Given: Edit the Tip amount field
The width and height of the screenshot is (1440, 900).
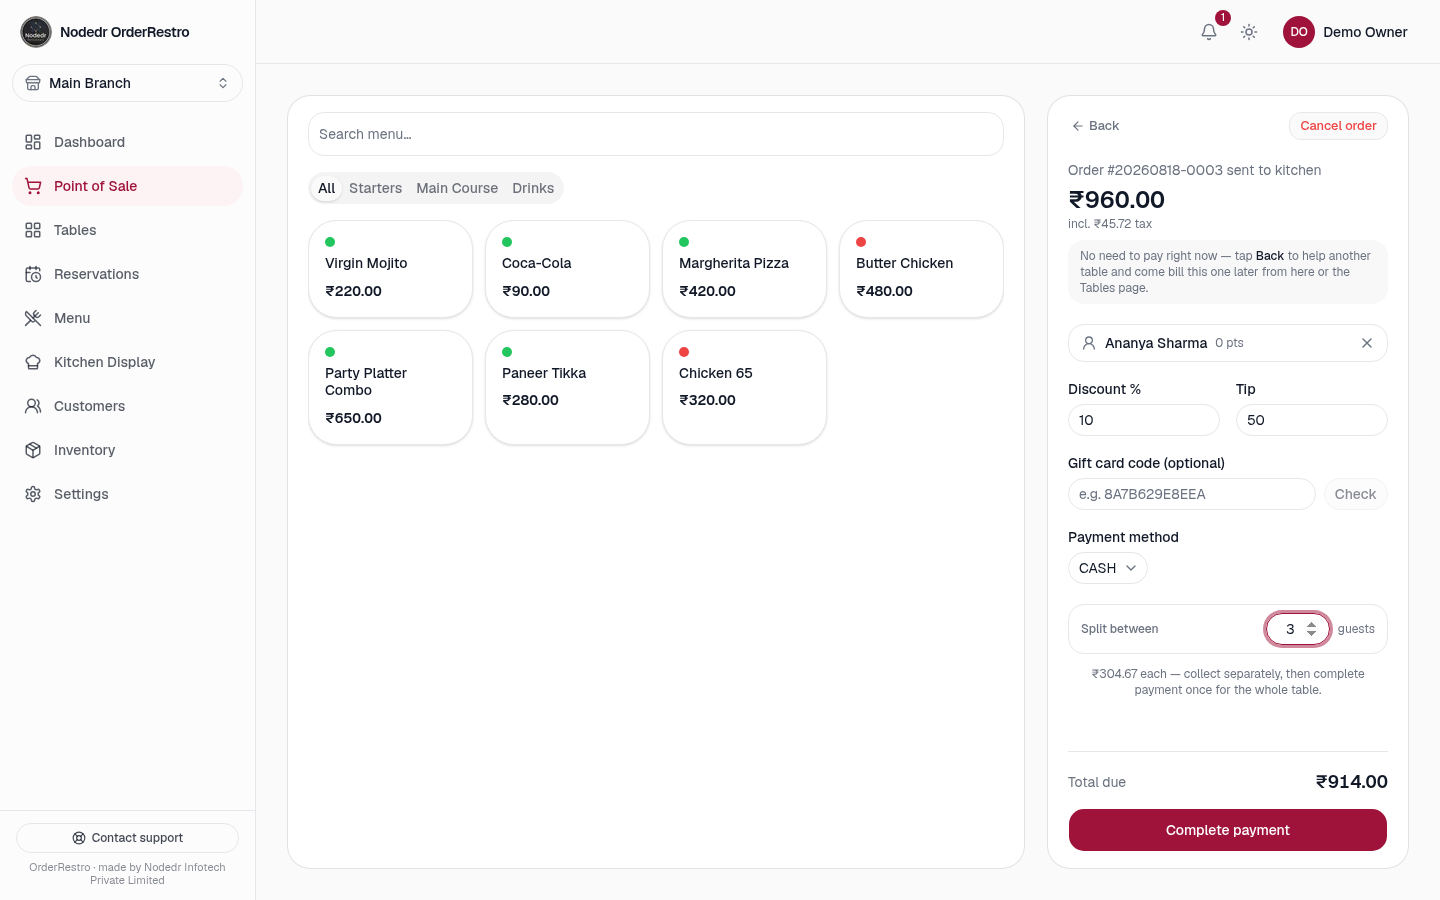Looking at the screenshot, I should (1312, 420).
